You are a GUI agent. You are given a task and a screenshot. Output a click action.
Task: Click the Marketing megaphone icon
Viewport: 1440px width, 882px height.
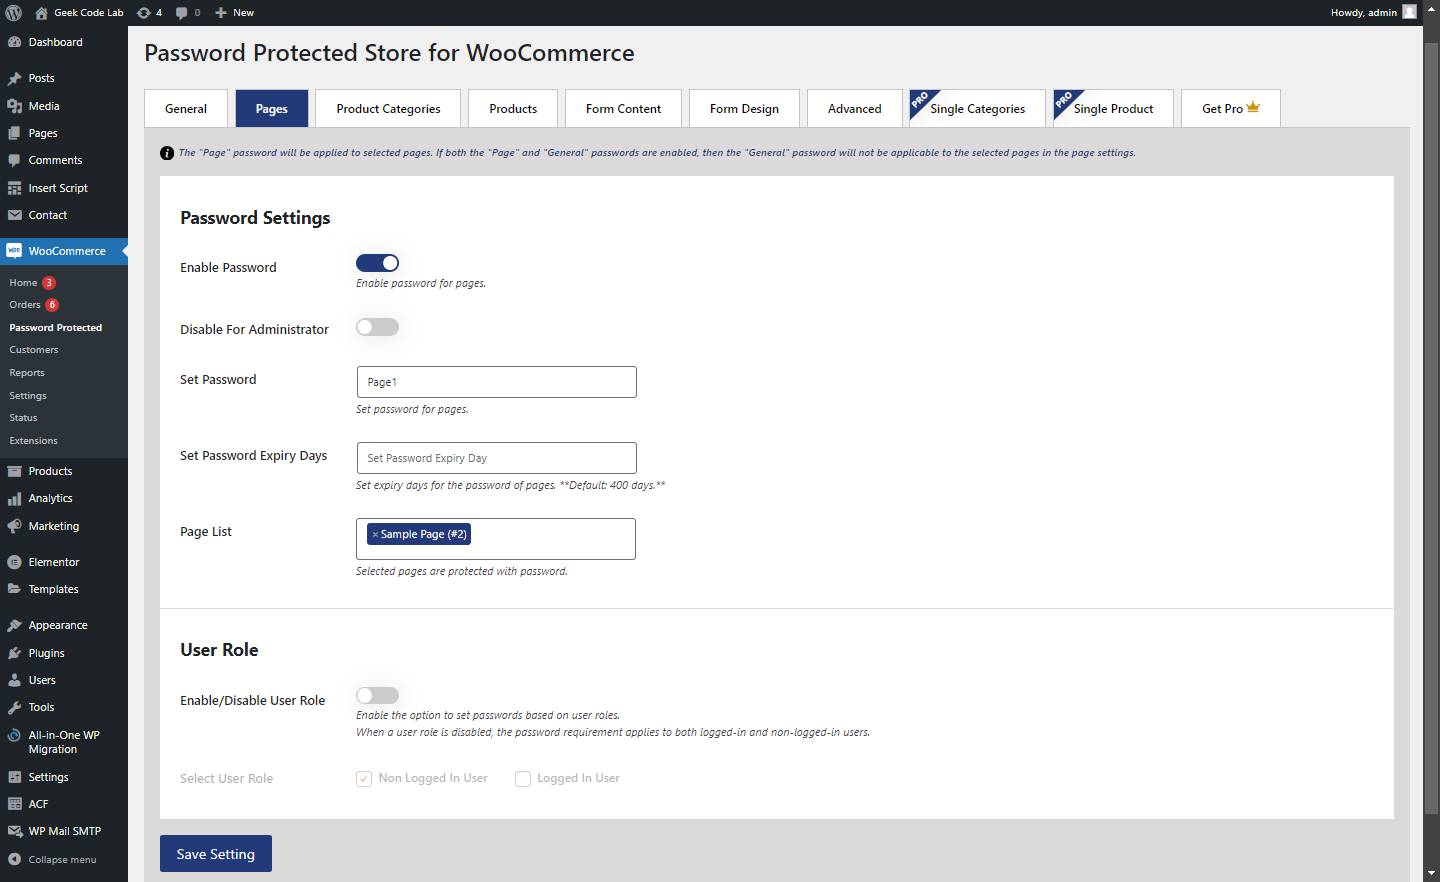coord(14,526)
